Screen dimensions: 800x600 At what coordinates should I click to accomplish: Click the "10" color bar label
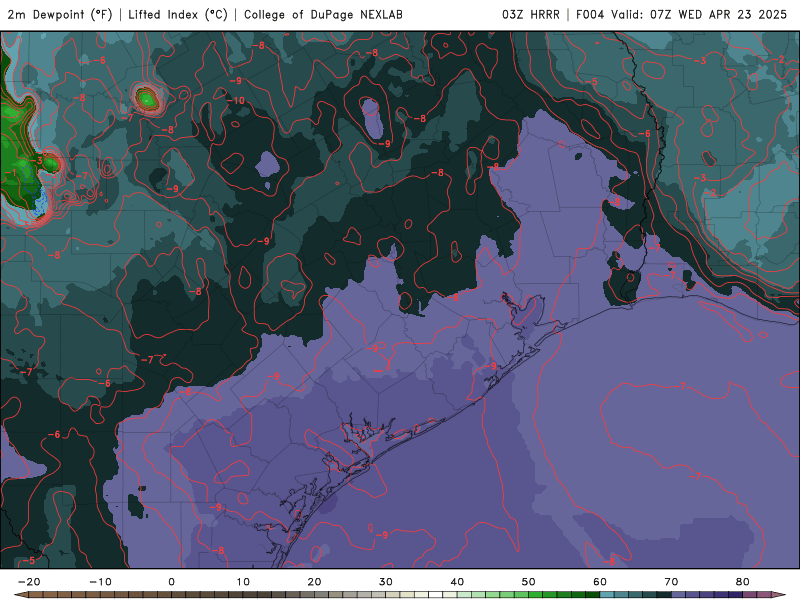pyautogui.click(x=243, y=582)
